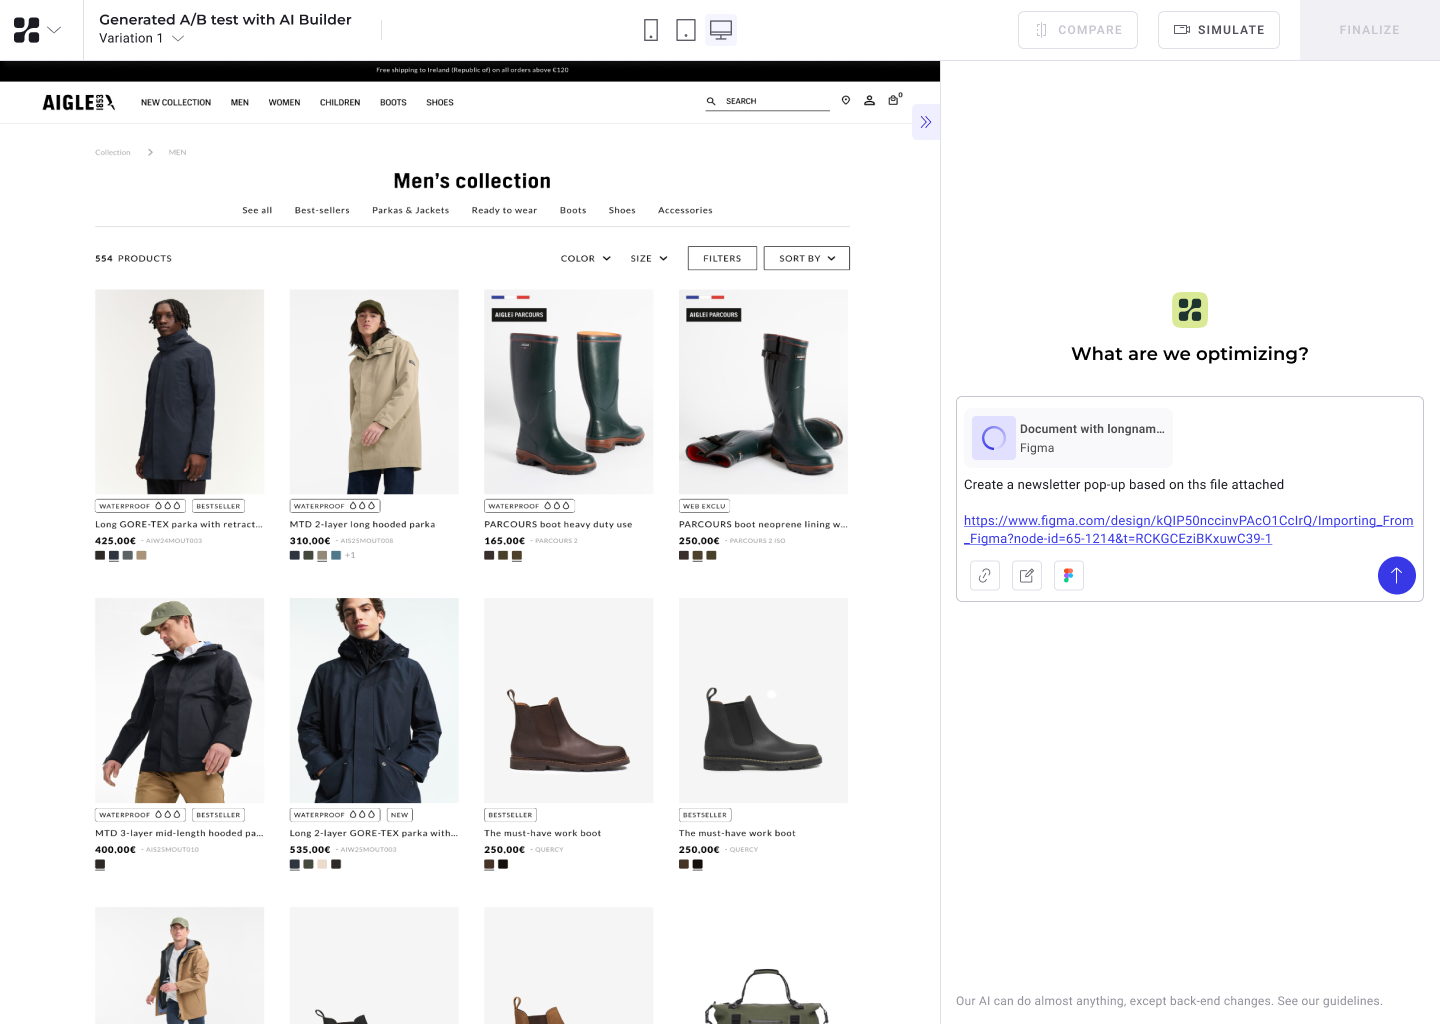Click the Filters button
This screenshot has height=1024, width=1440.
click(x=722, y=258)
